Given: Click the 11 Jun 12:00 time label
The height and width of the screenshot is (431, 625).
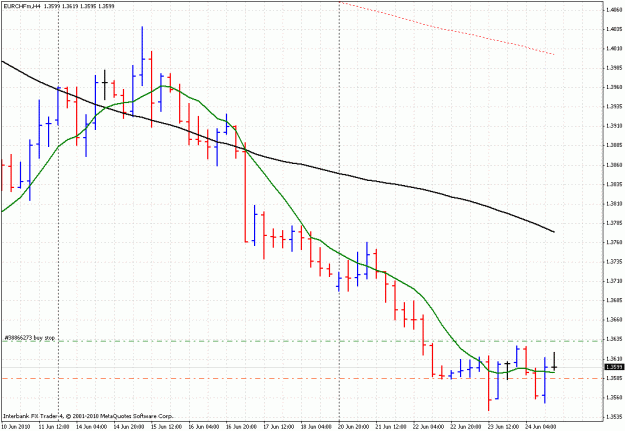Looking at the screenshot, I should [53, 427].
